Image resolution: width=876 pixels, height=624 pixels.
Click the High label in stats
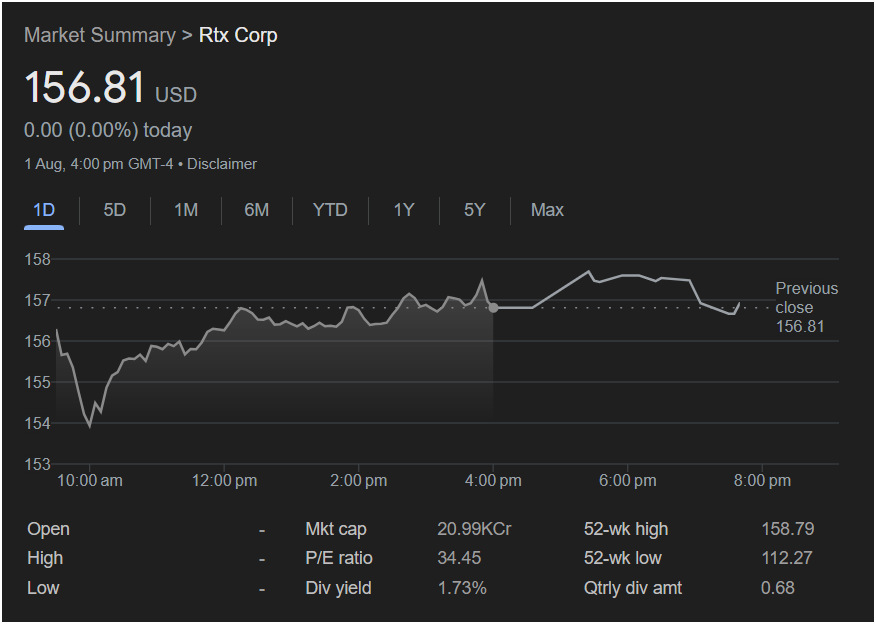click(45, 558)
